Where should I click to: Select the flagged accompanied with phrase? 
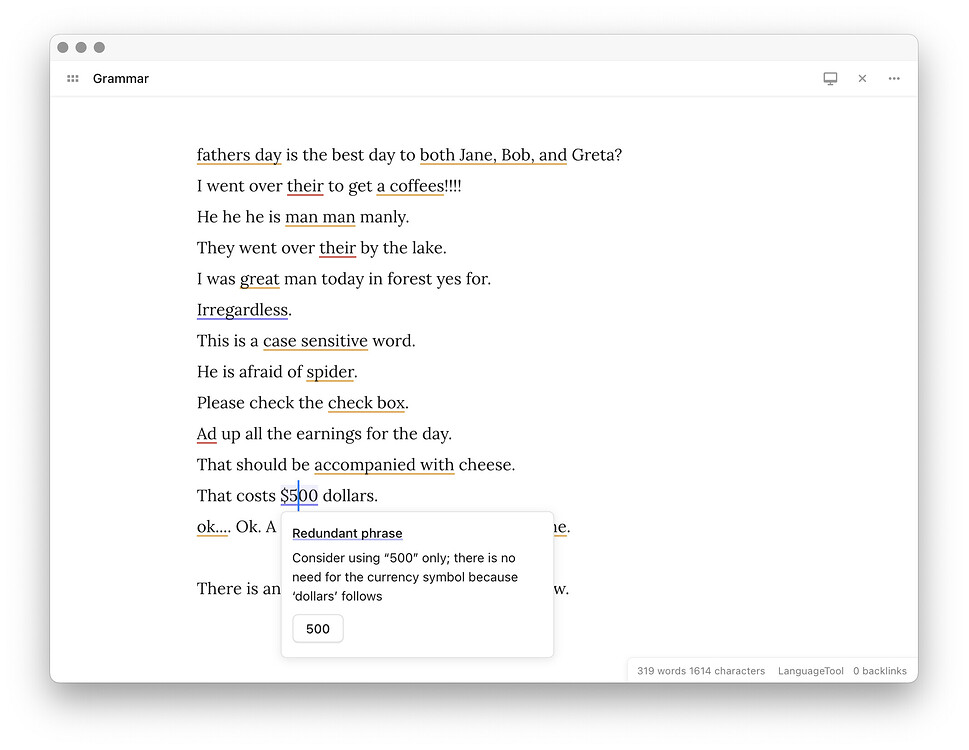(384, 464)
